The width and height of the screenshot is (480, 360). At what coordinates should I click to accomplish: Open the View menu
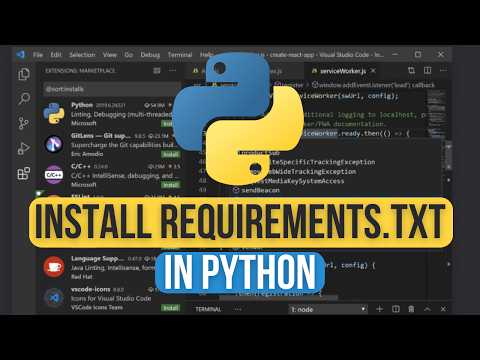(110, 55)
